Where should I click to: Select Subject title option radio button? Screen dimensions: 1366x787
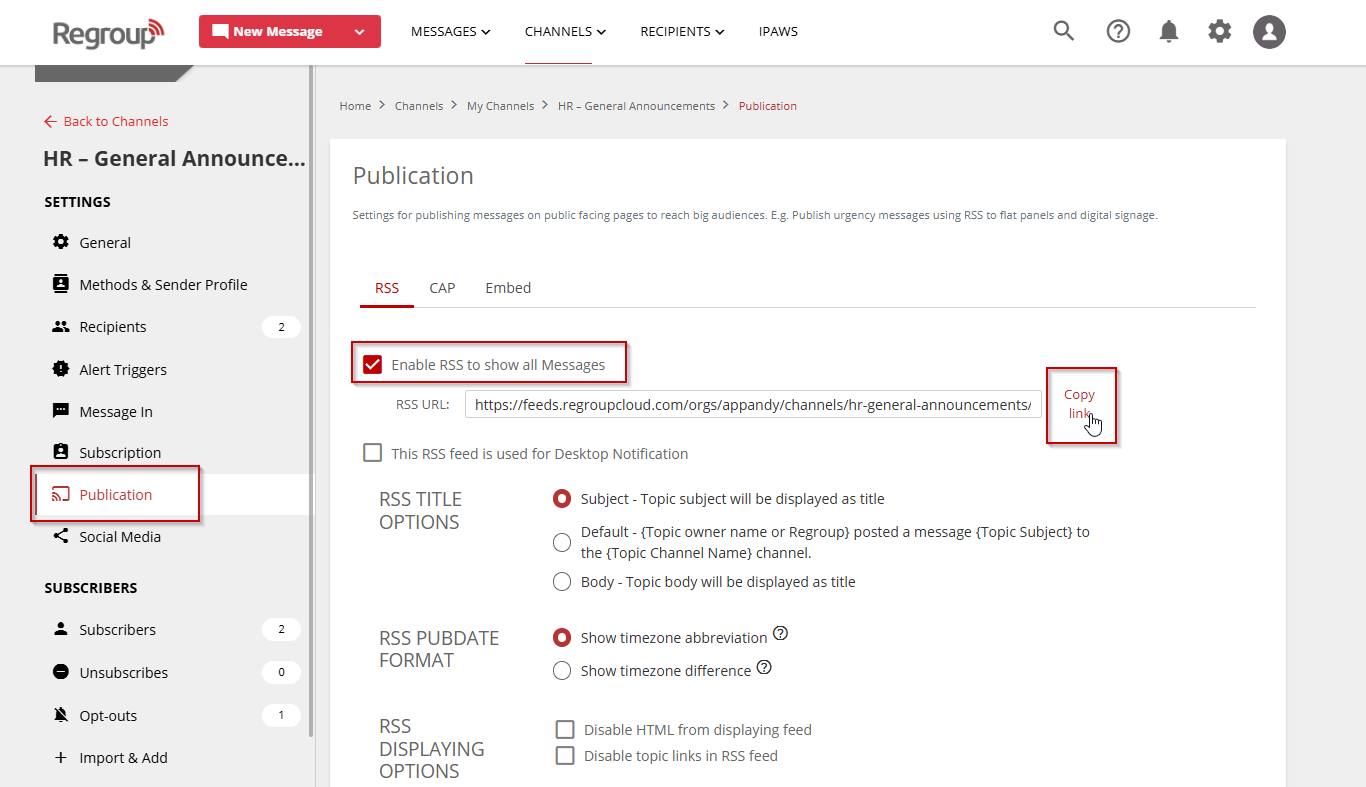563,498
